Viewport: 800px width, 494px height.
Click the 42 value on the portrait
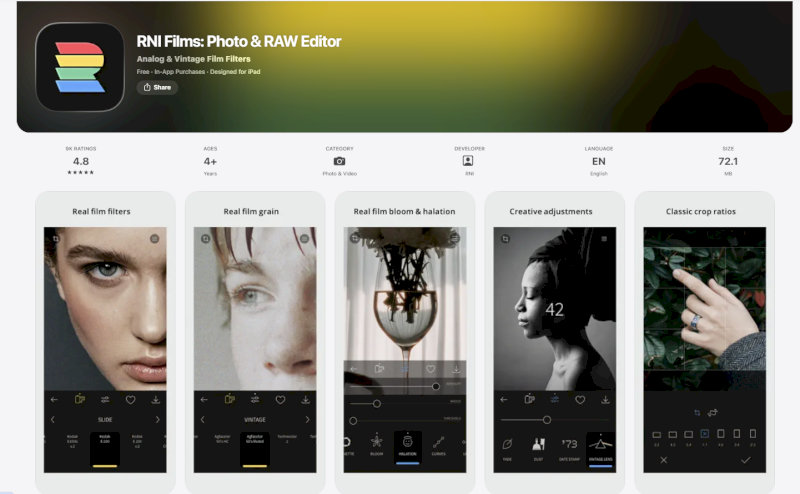click(x=555, y=309)
